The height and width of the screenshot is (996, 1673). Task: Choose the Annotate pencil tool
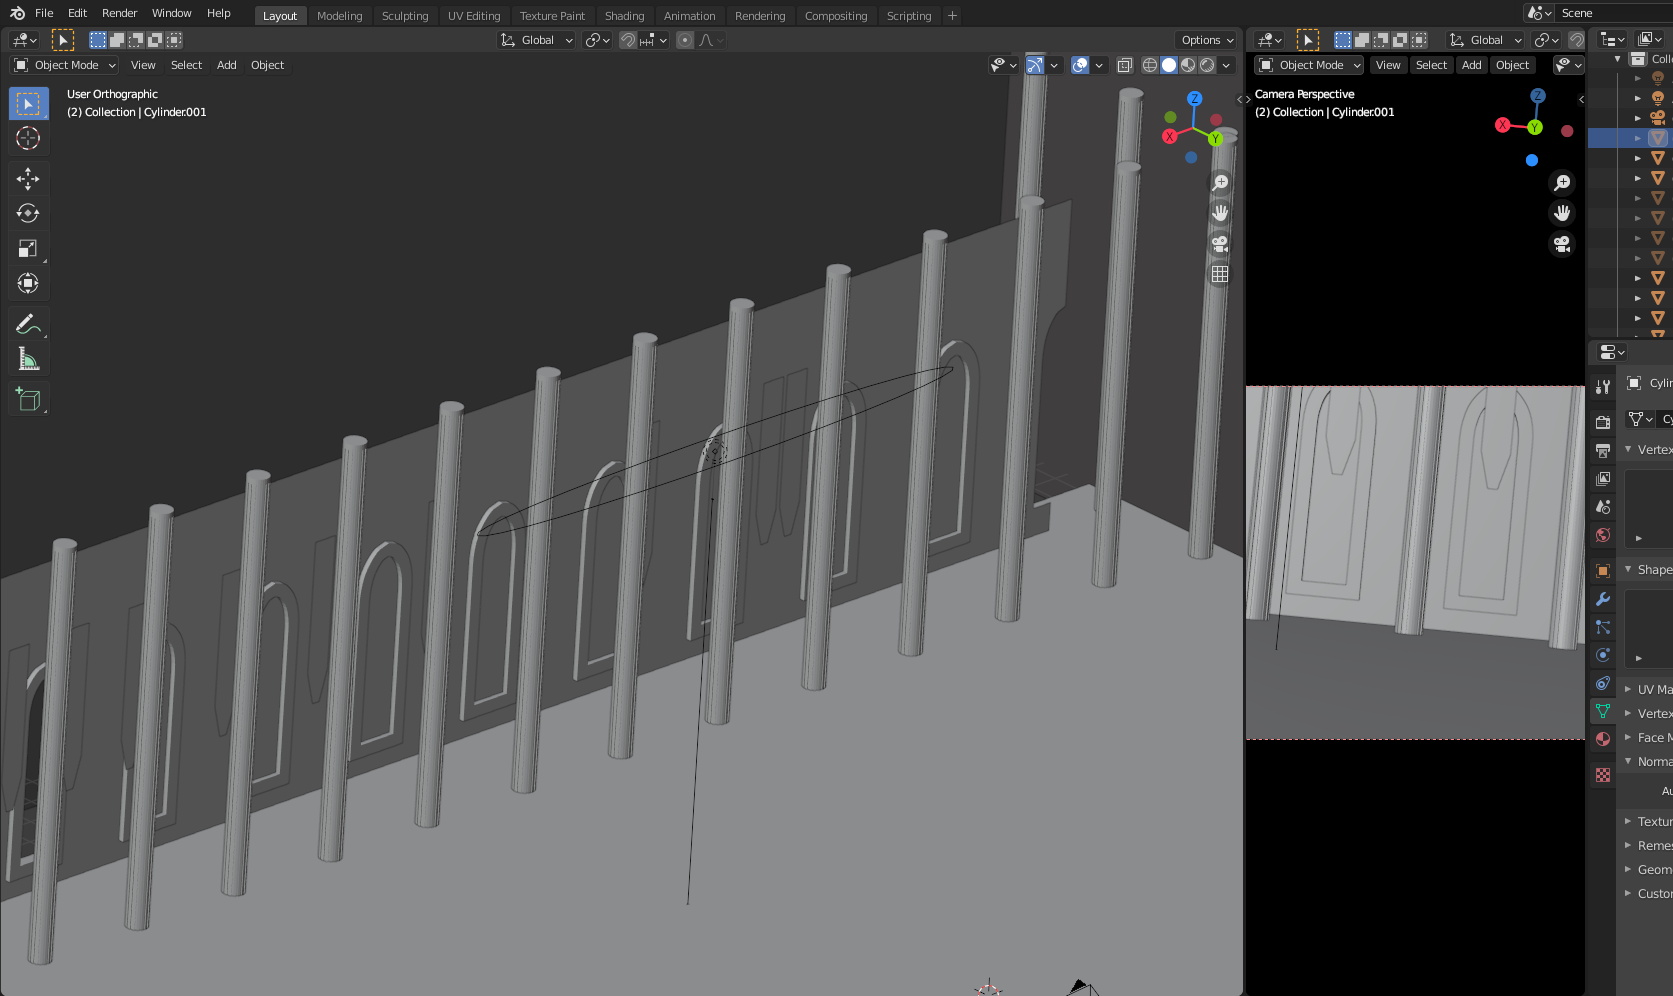(x=28, y=324)
